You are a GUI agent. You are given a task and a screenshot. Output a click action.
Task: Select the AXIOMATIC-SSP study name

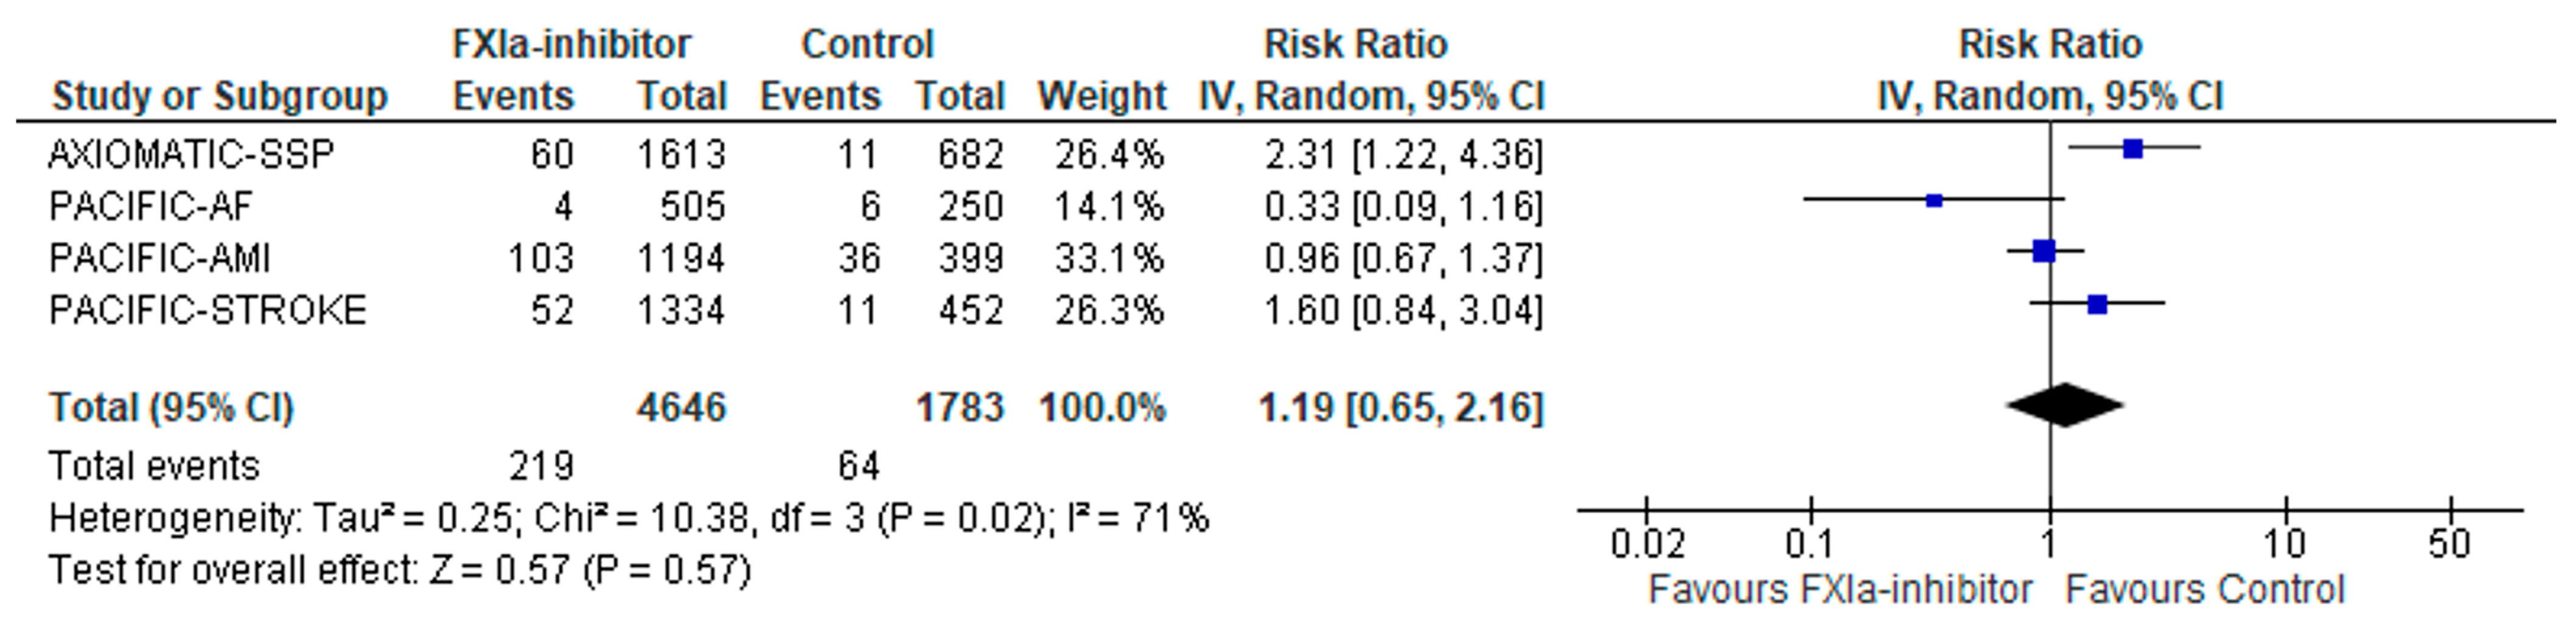pos(191,154)
